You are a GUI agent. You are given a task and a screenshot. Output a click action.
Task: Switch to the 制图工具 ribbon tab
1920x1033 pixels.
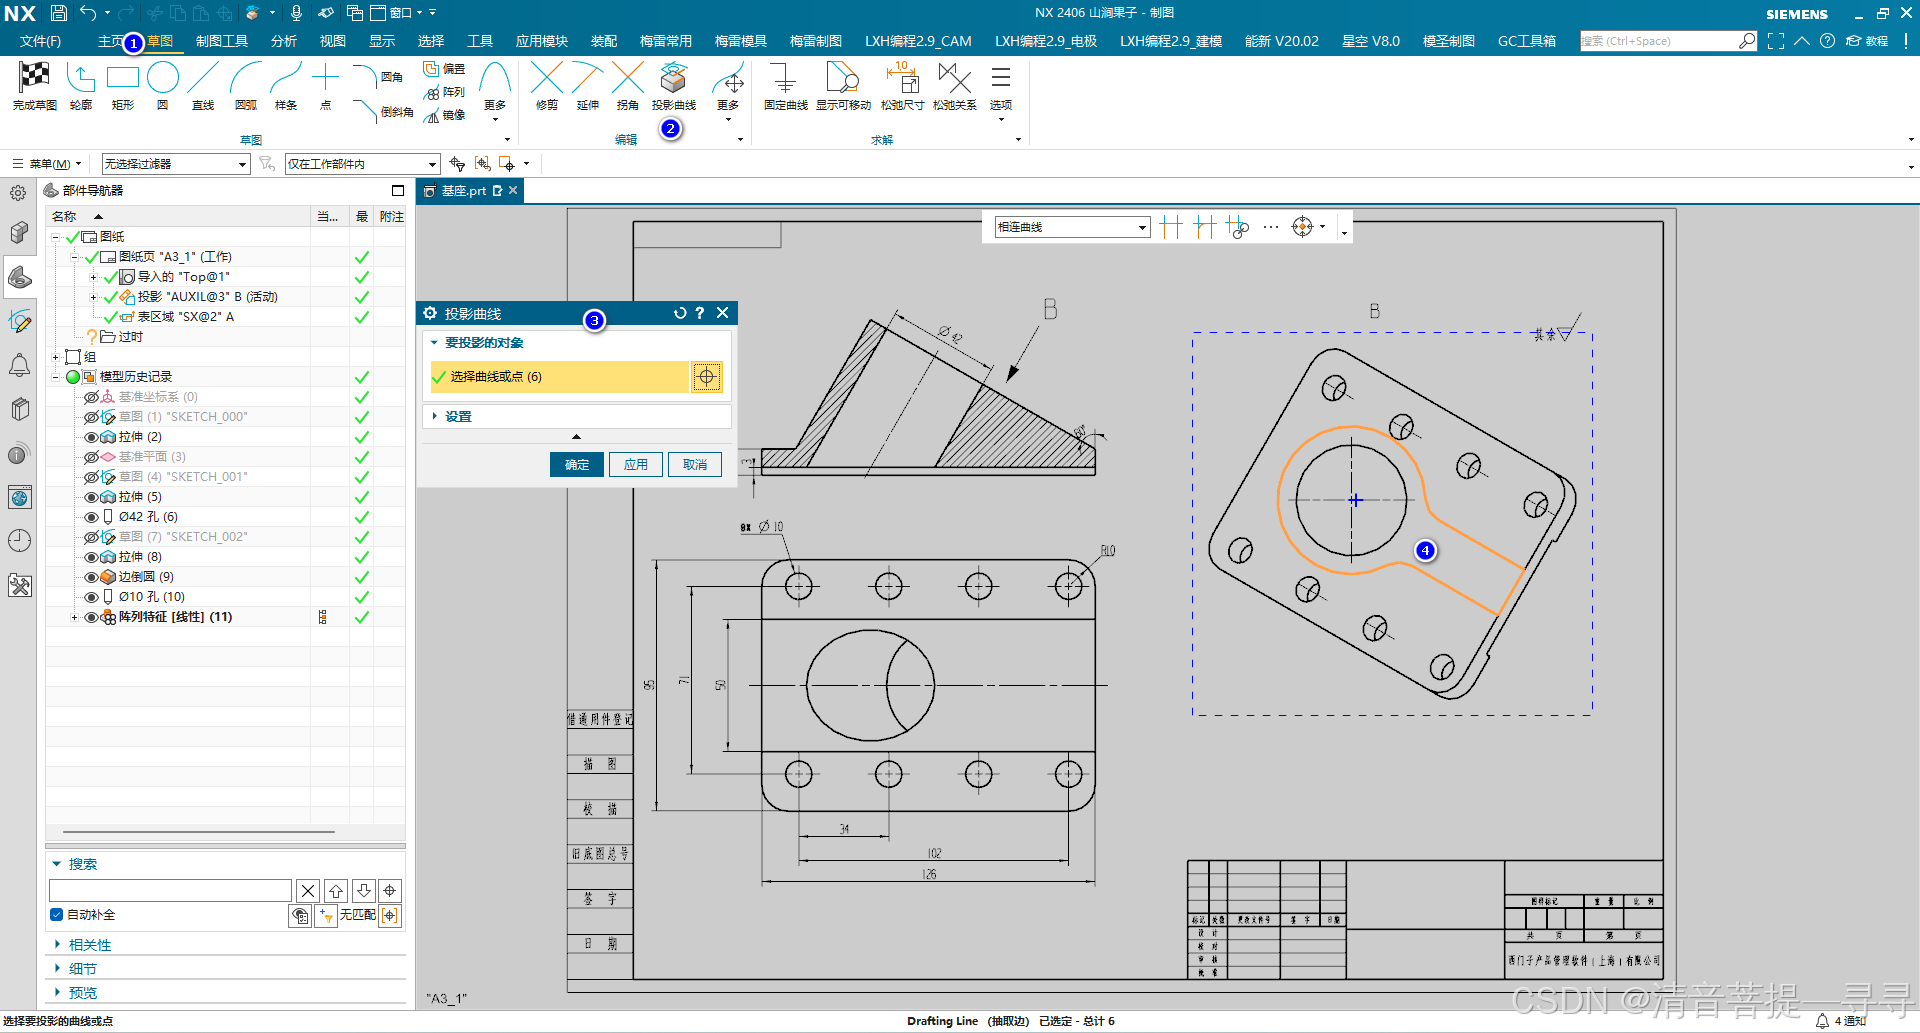pyautogui.click(x=221, y=41)
